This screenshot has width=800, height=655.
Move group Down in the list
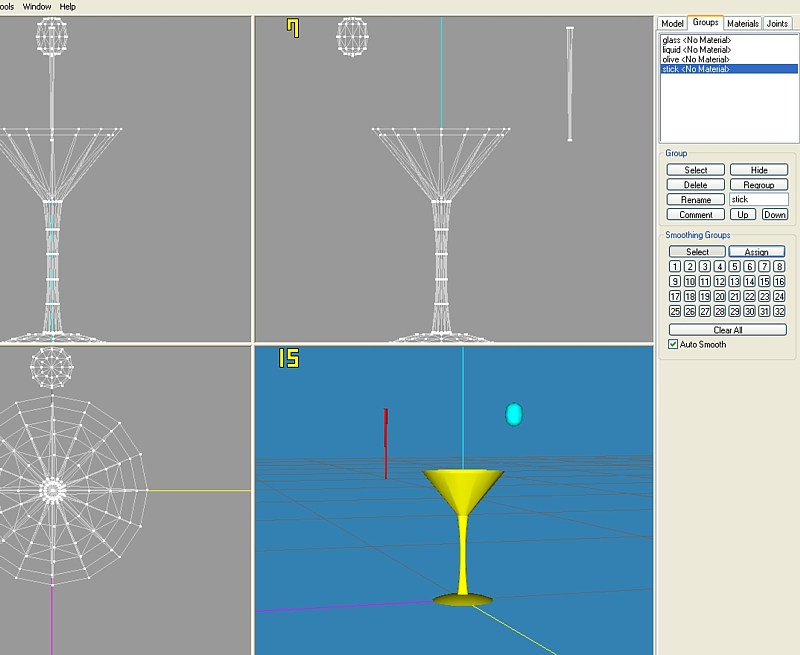pos(774,215)
